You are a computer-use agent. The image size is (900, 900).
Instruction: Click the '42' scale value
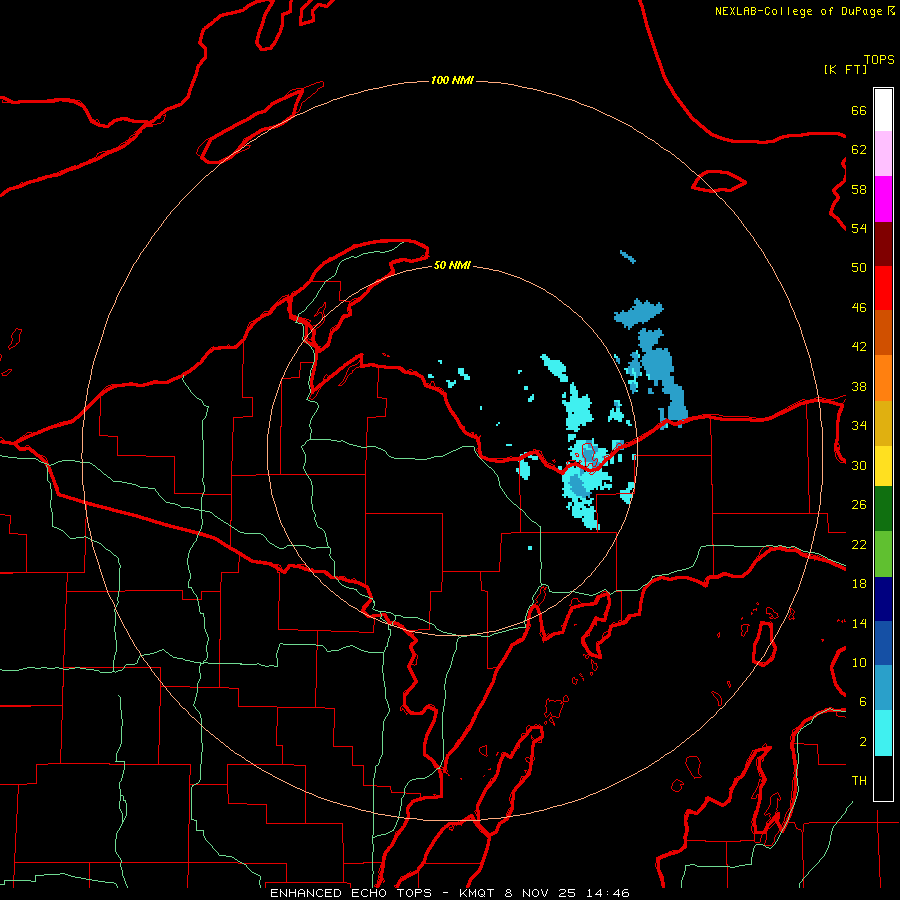point(859,347)
